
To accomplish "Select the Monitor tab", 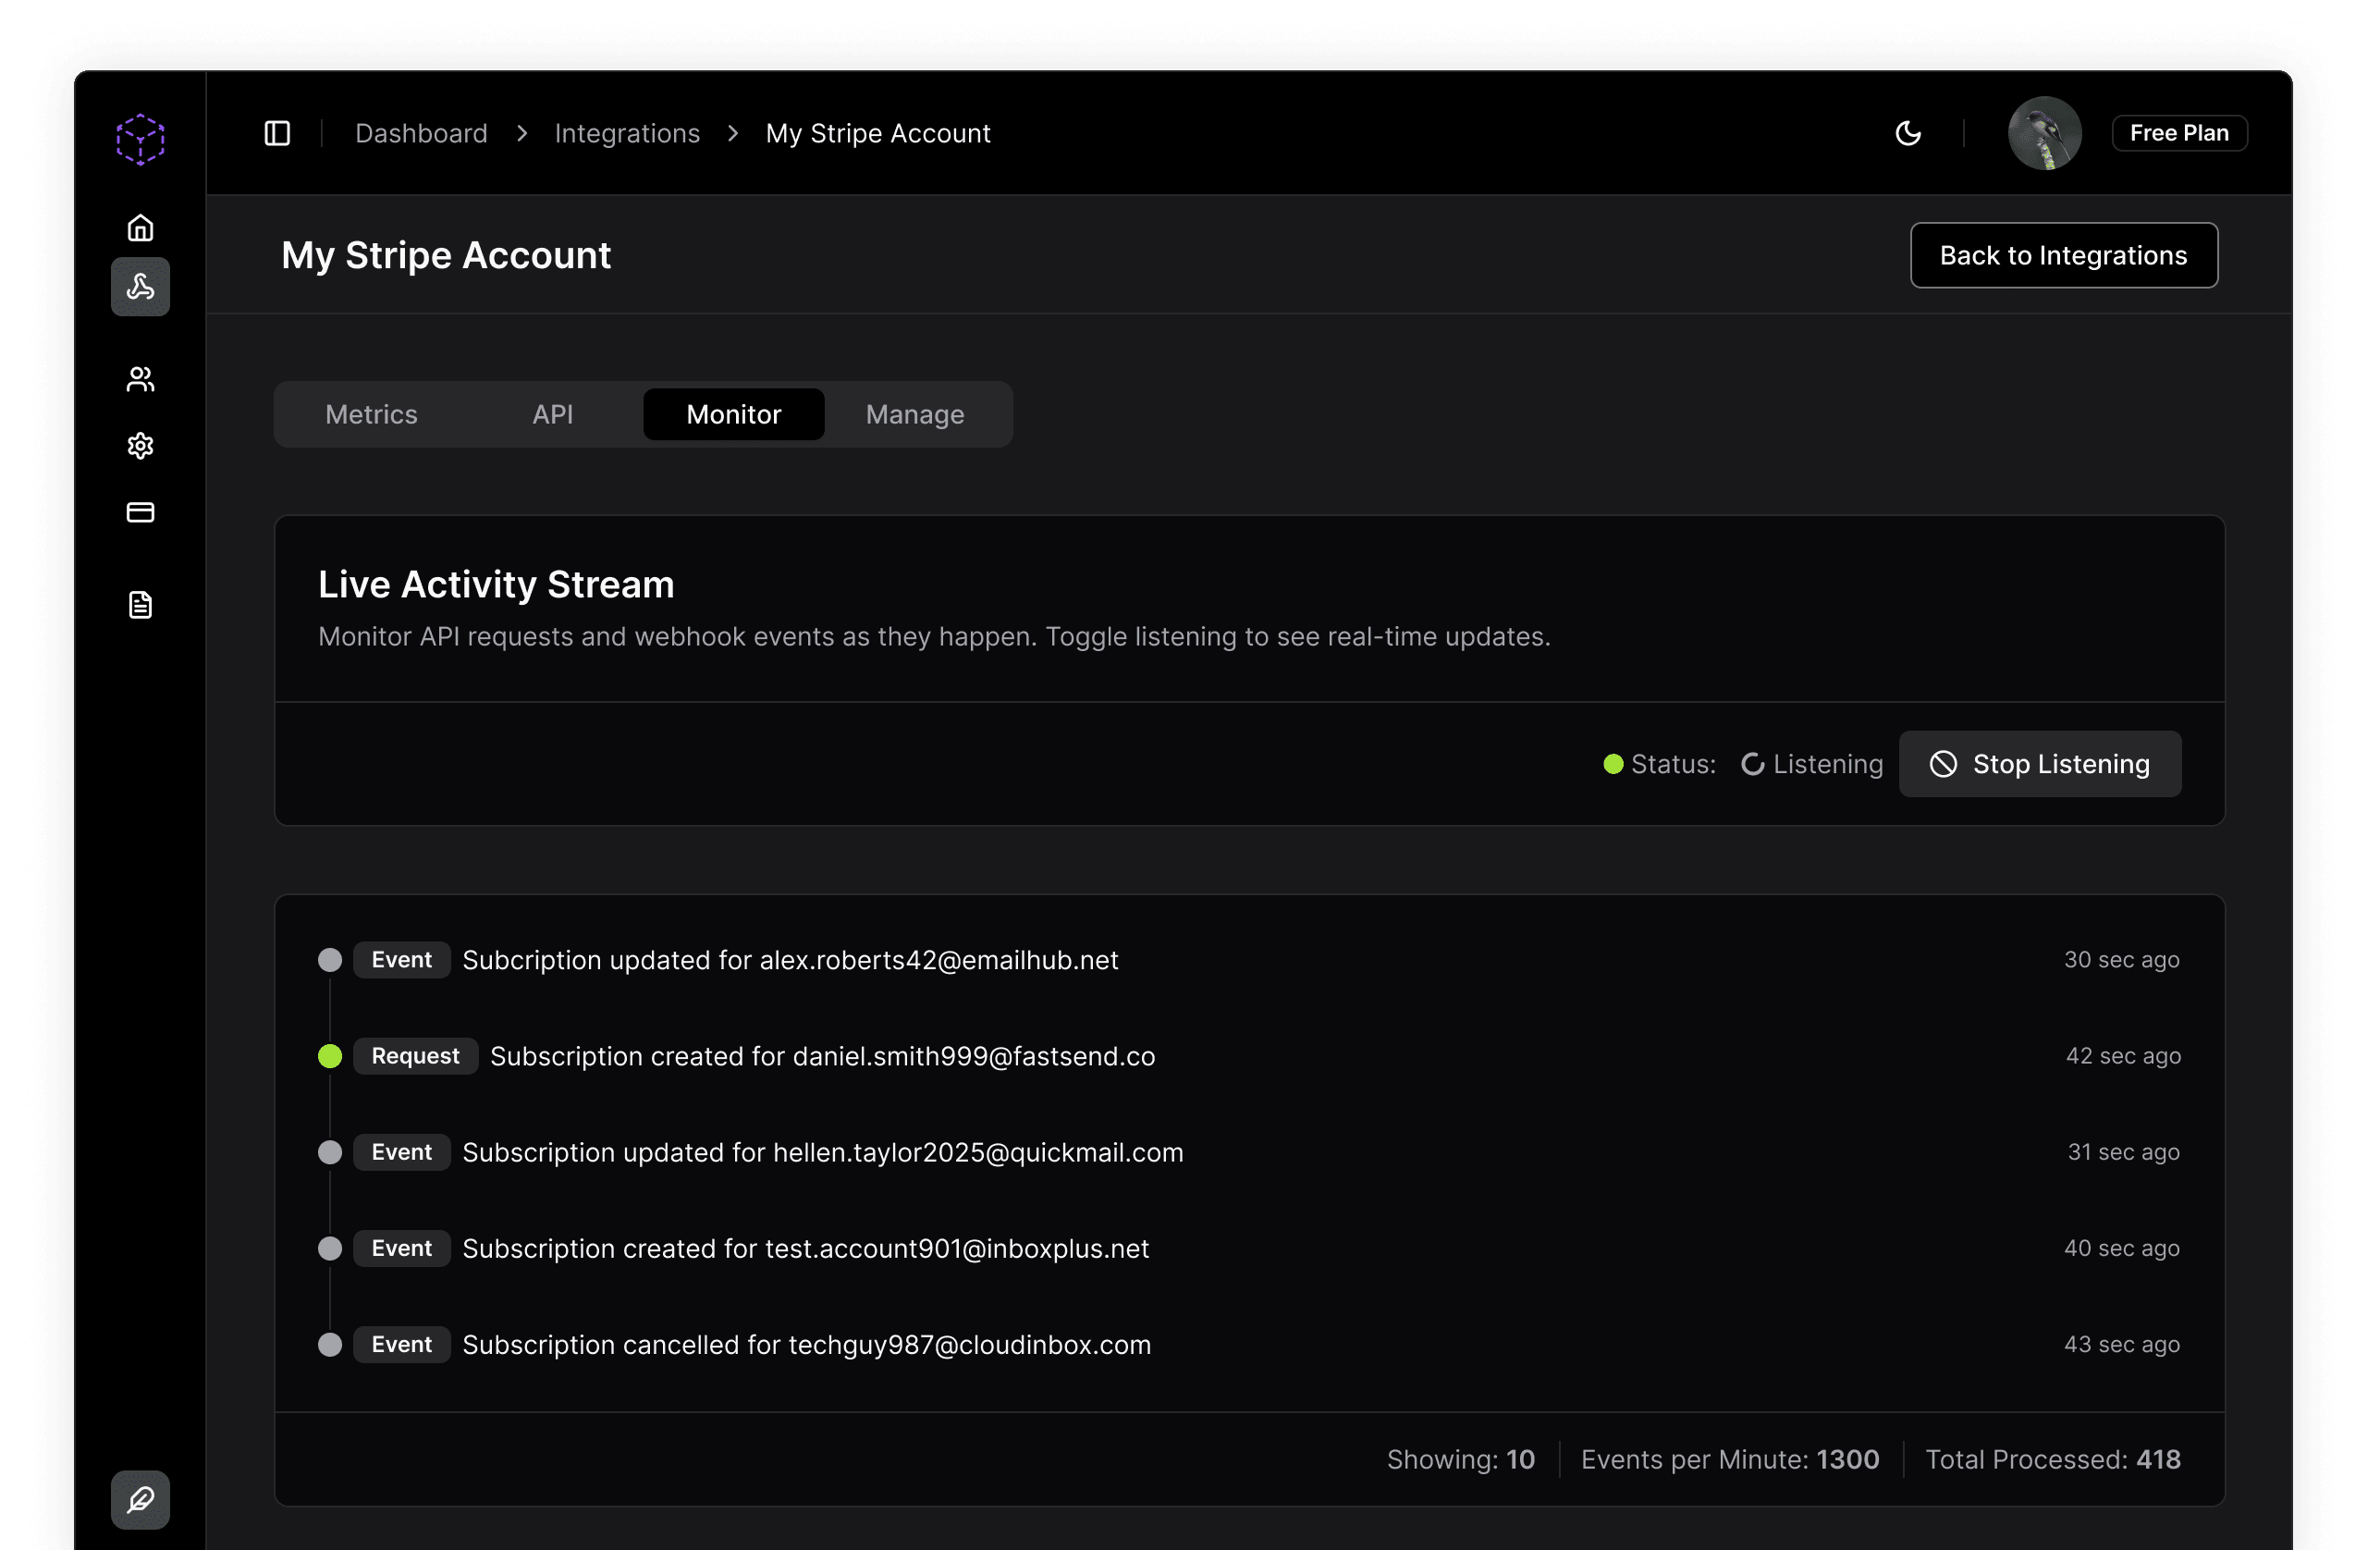I will point(734,414).
